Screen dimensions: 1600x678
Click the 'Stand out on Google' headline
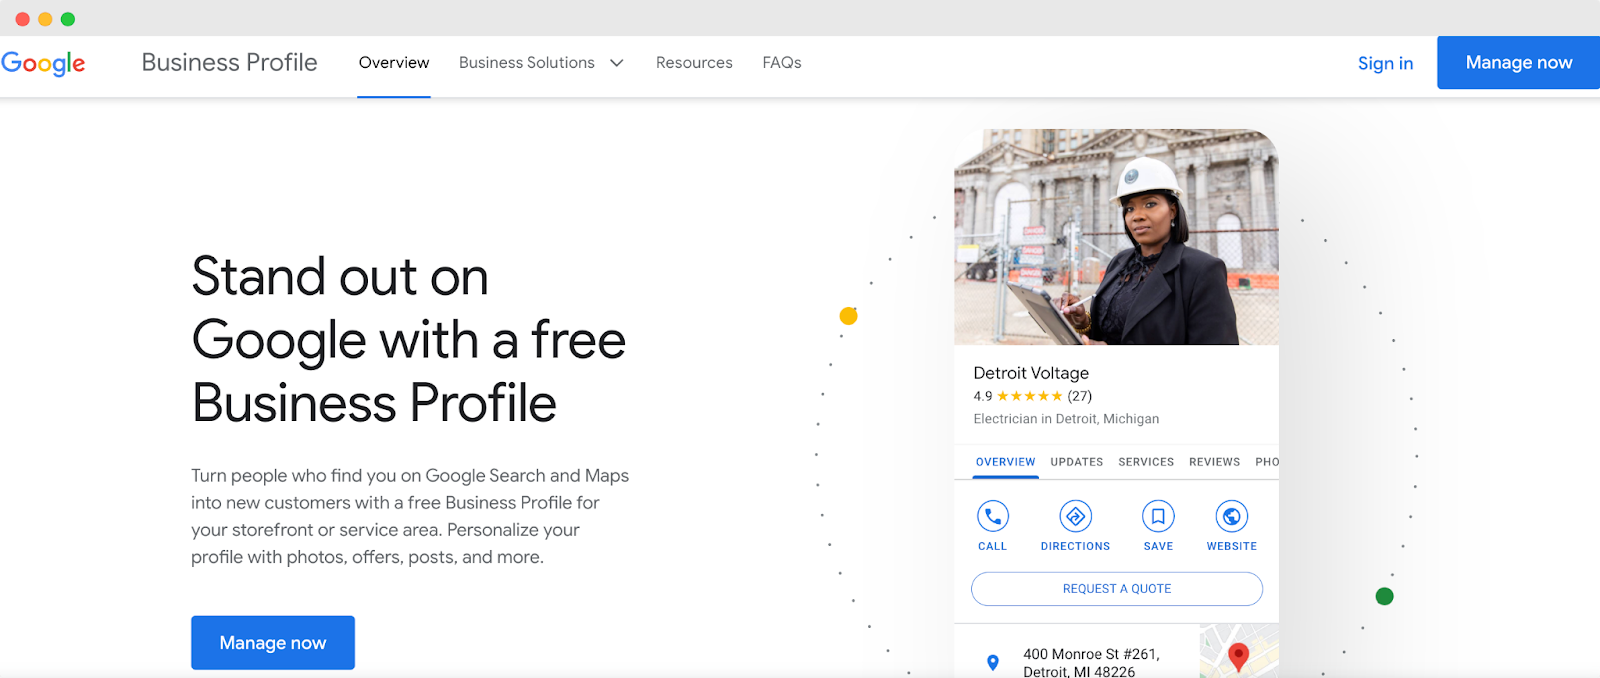408,340
